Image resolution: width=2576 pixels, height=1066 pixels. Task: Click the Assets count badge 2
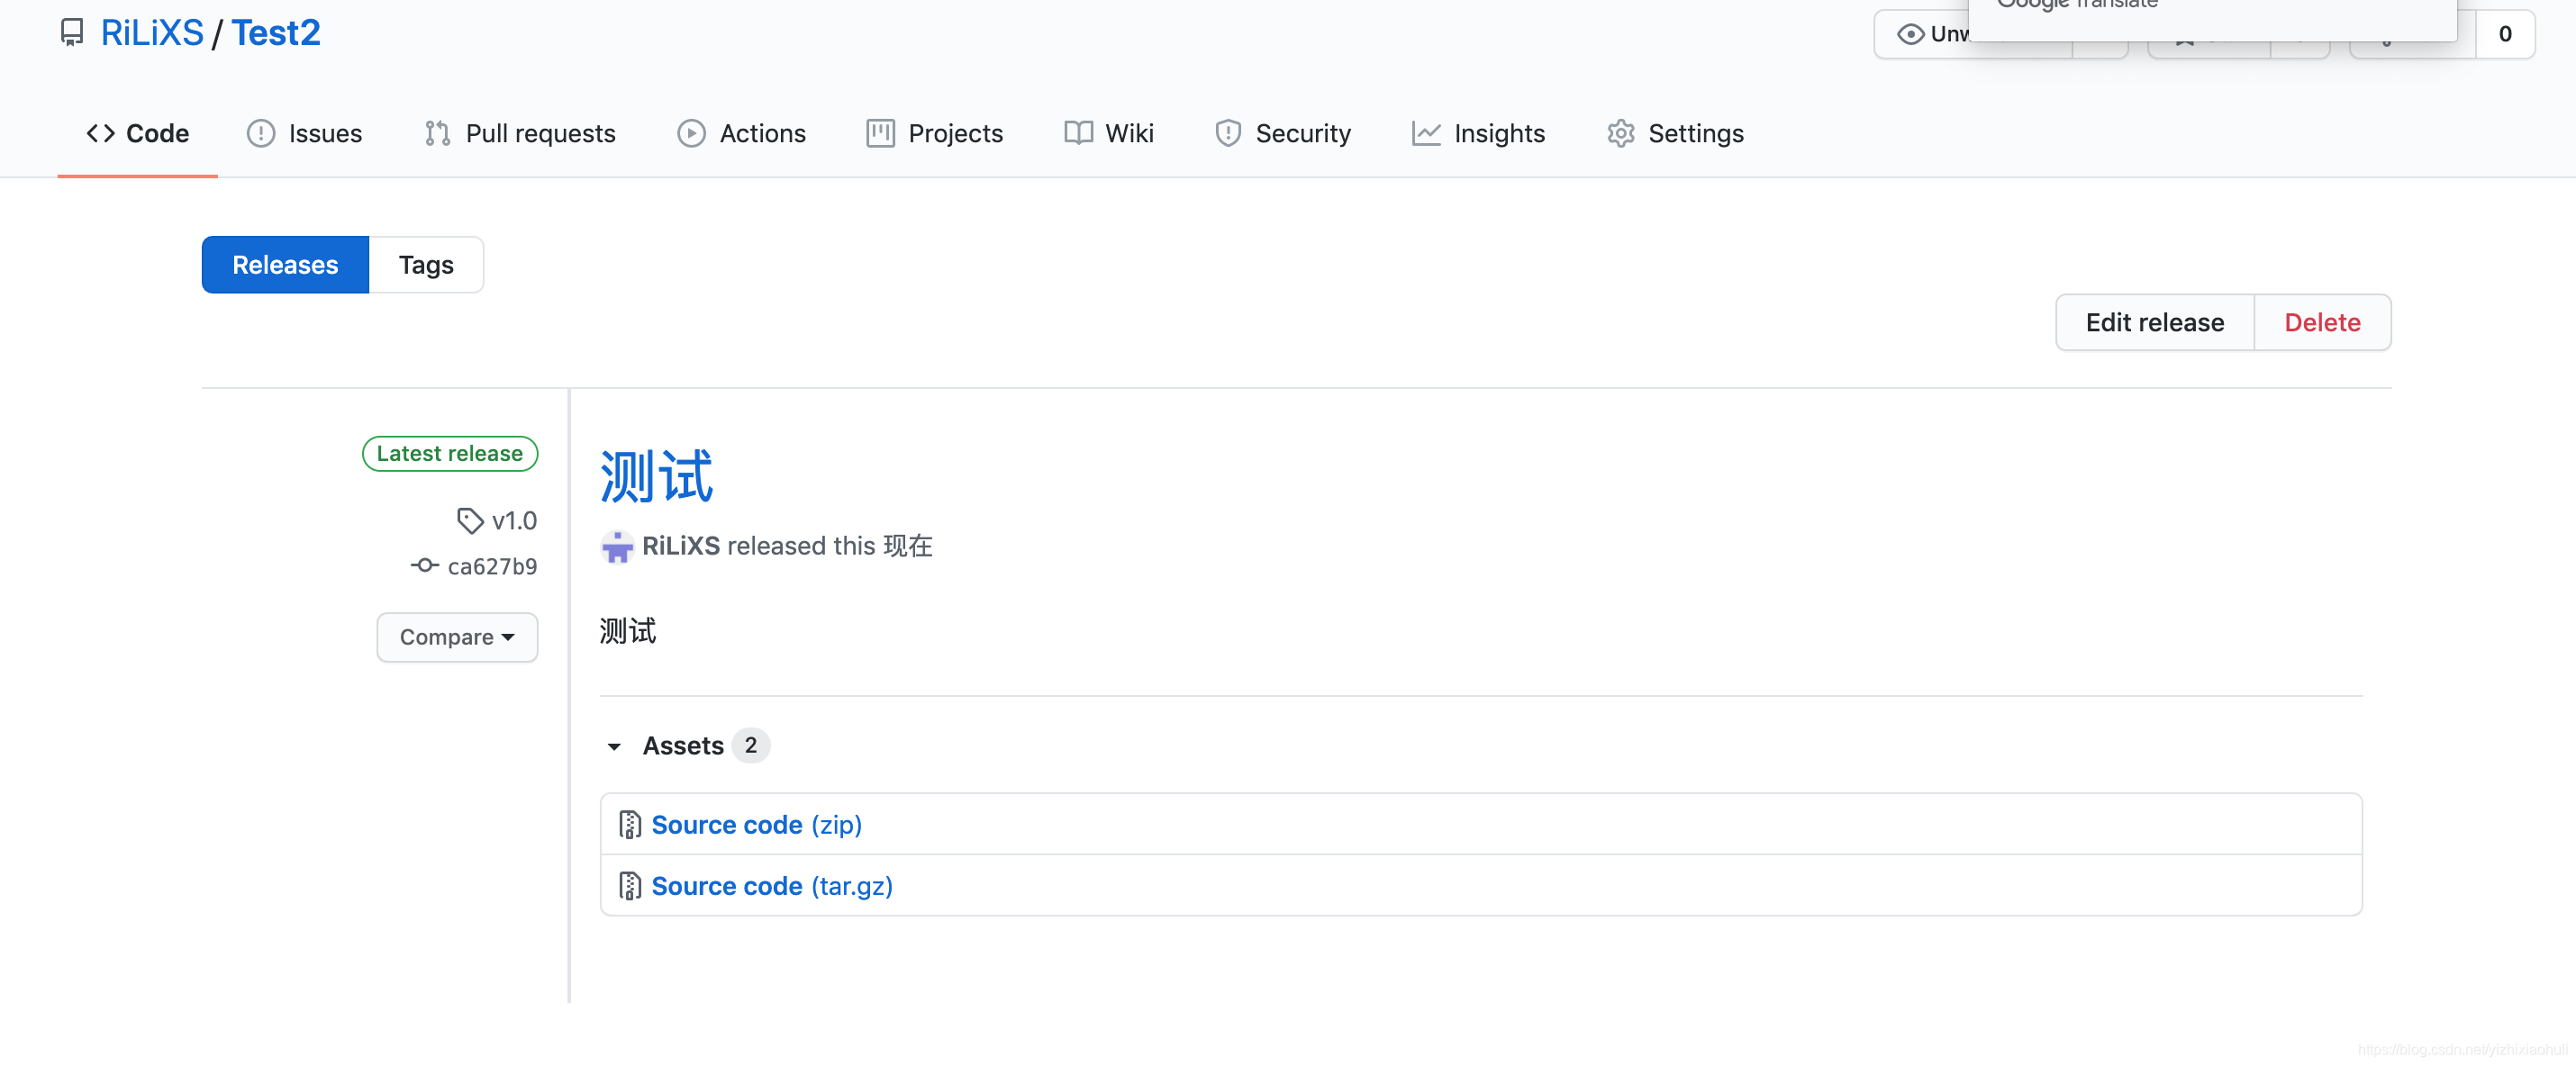tap(750, 745)
